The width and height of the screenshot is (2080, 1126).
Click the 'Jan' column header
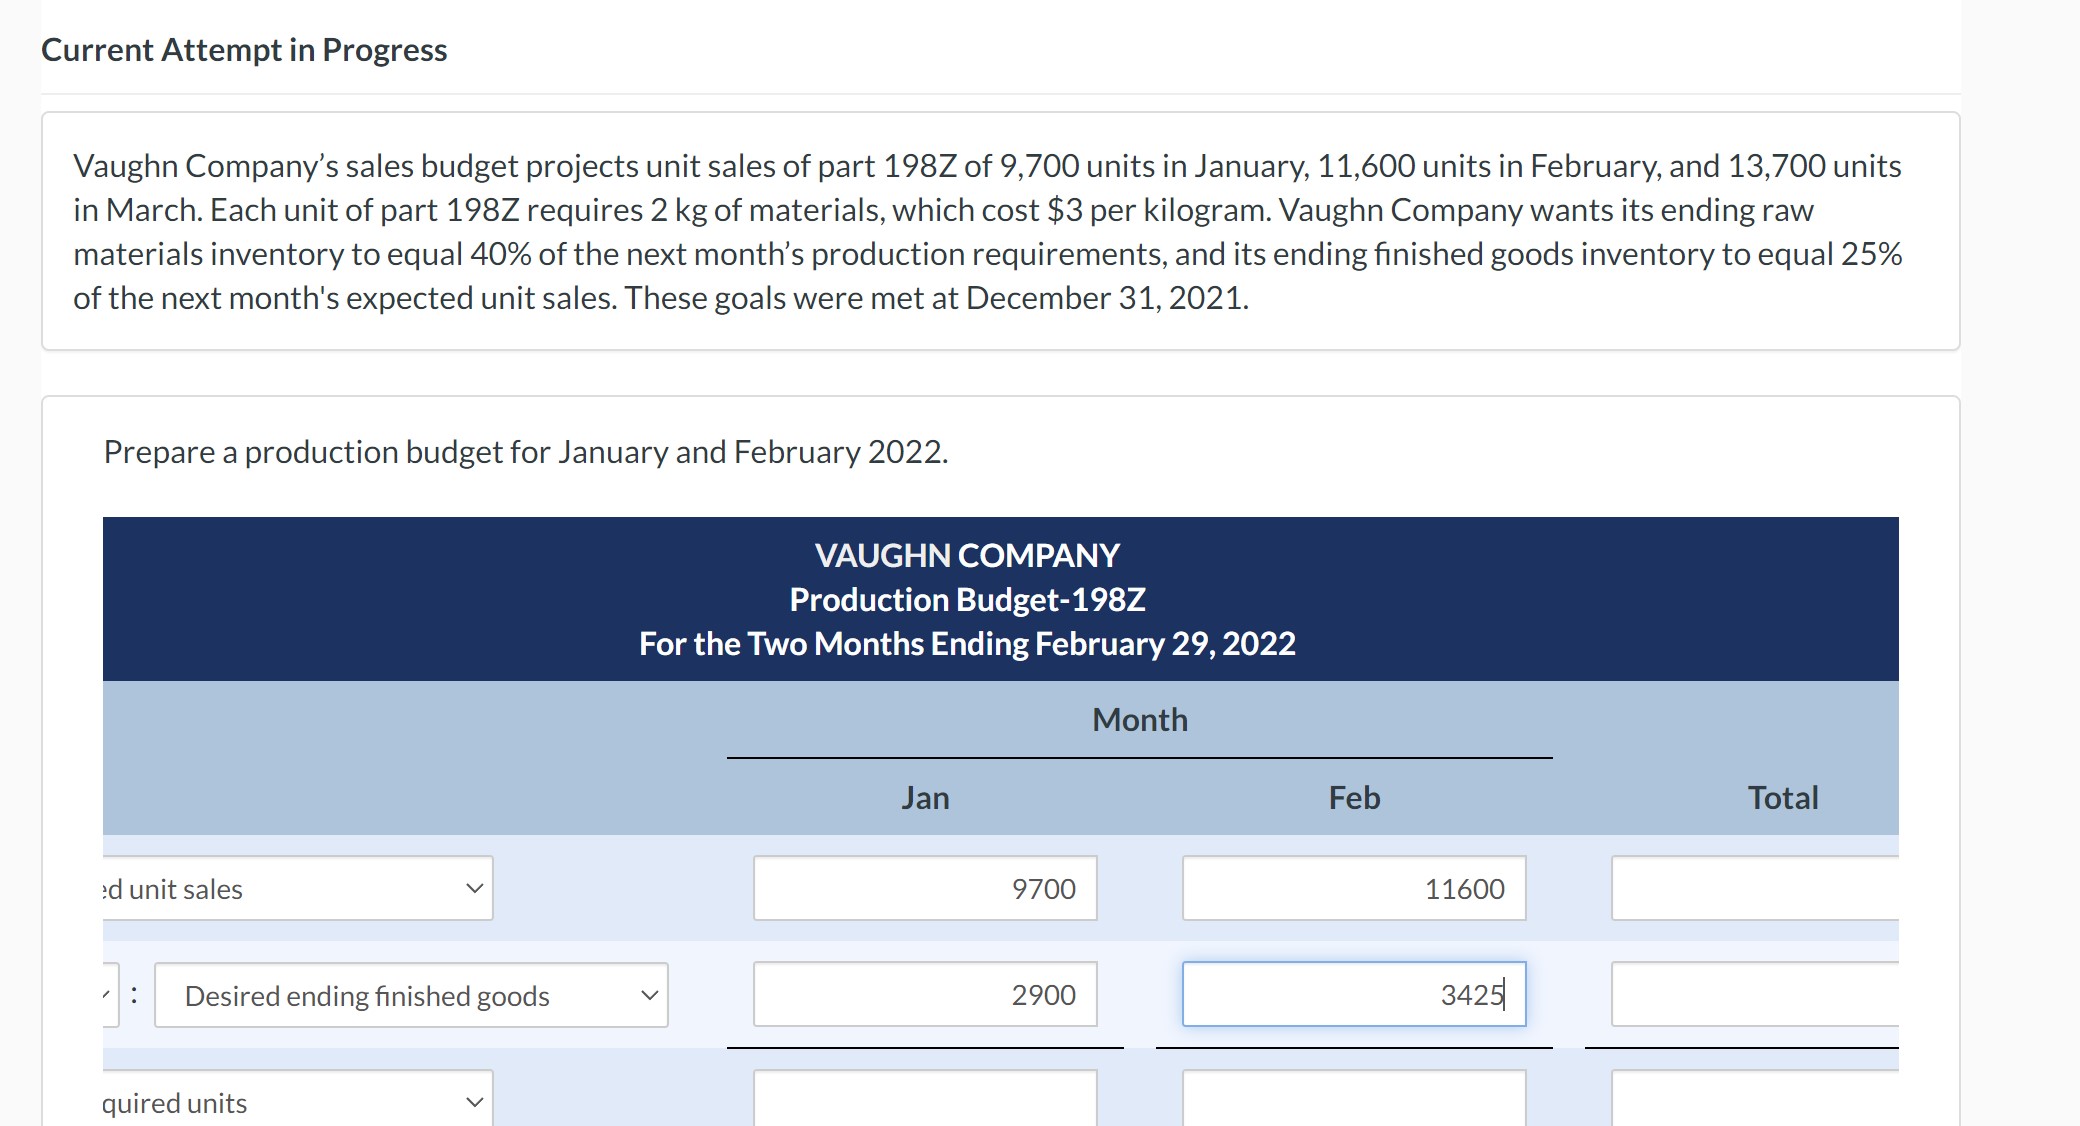(x=924, y=797)
